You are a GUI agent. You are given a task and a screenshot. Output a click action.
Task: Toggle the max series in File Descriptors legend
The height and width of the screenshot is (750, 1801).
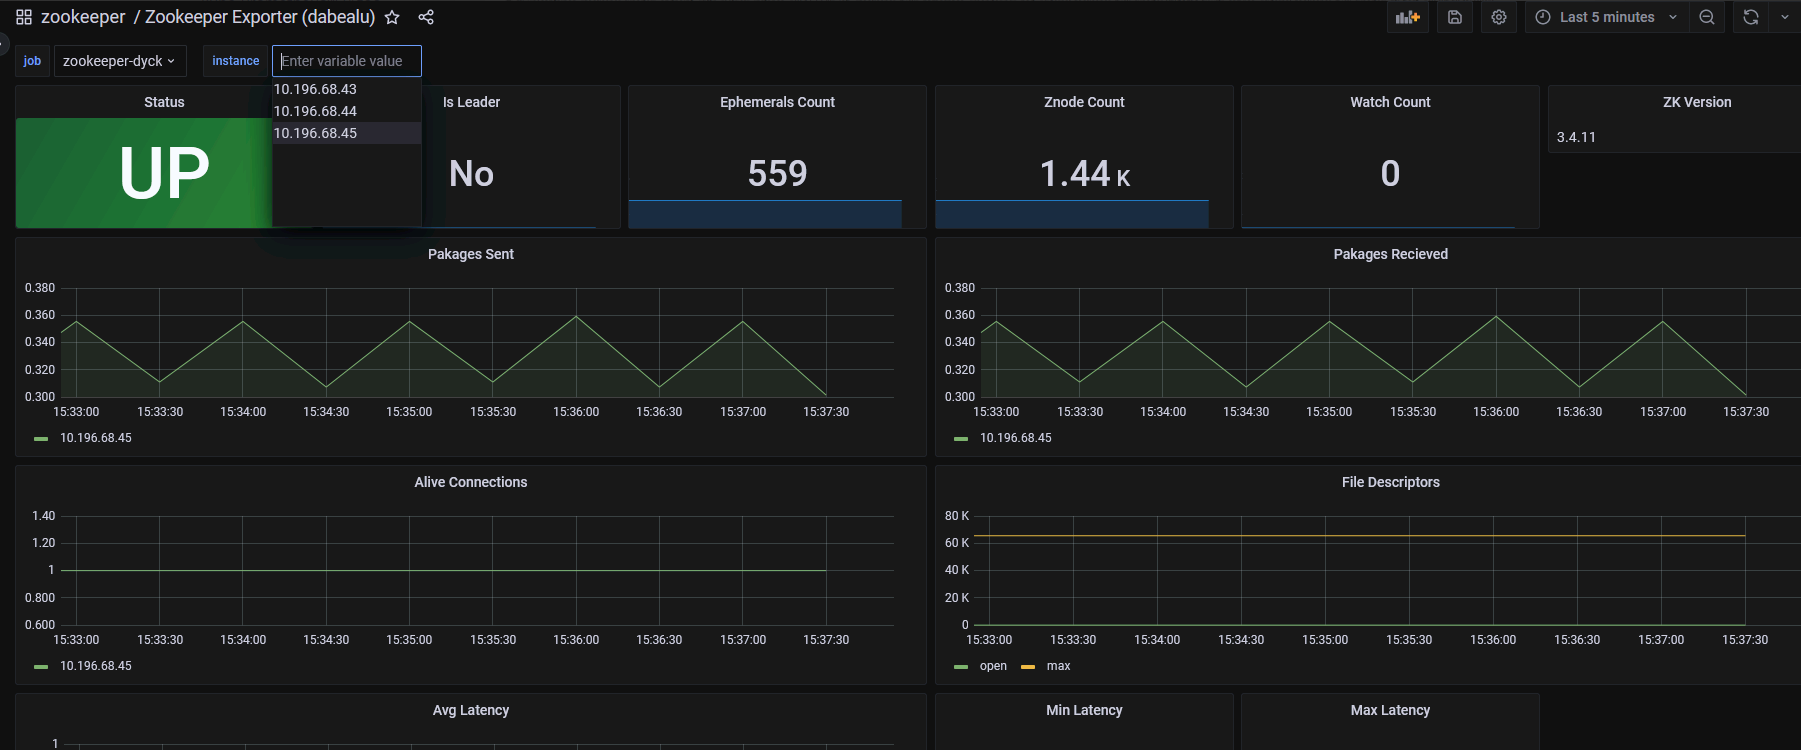[x=1058, y=666]
